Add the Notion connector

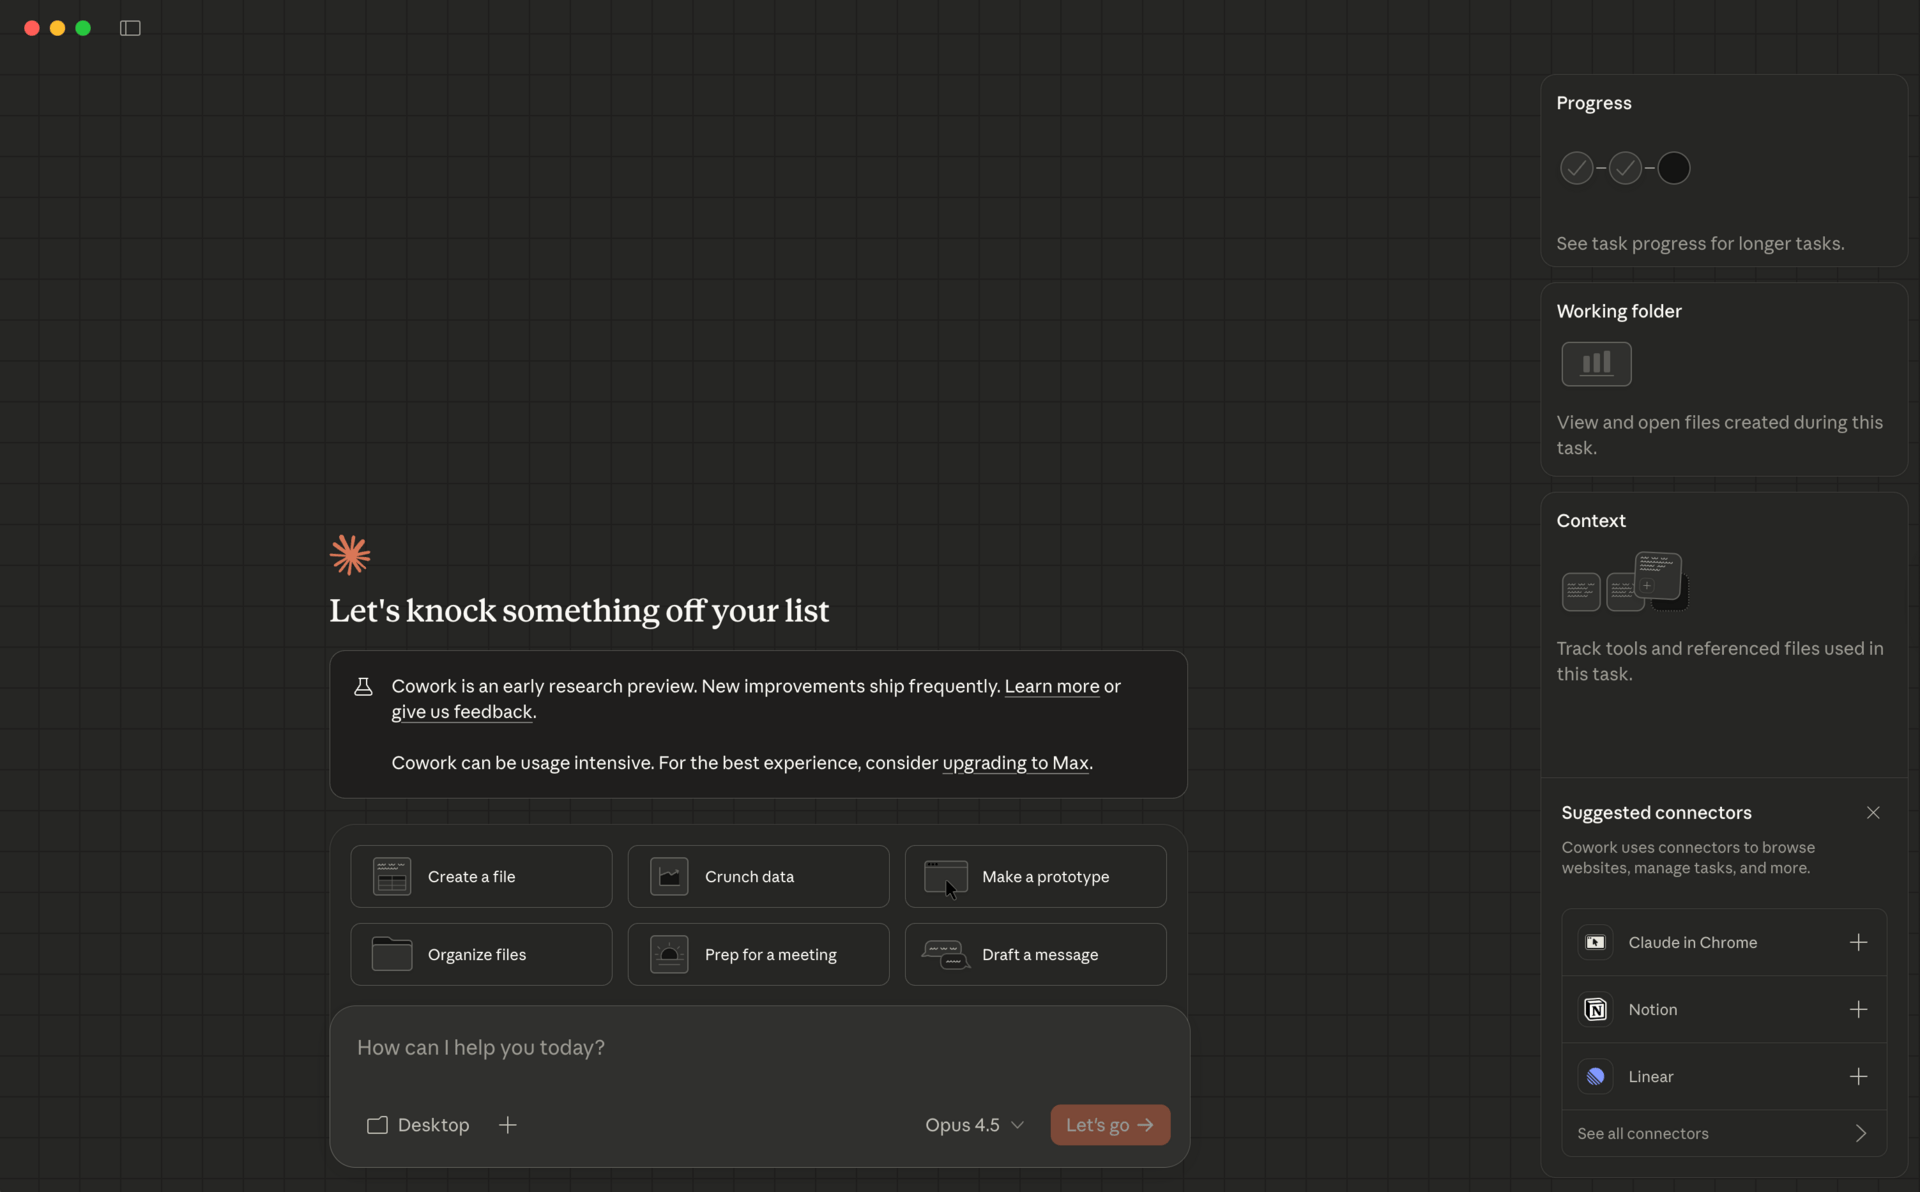tap(1858, 1009)
